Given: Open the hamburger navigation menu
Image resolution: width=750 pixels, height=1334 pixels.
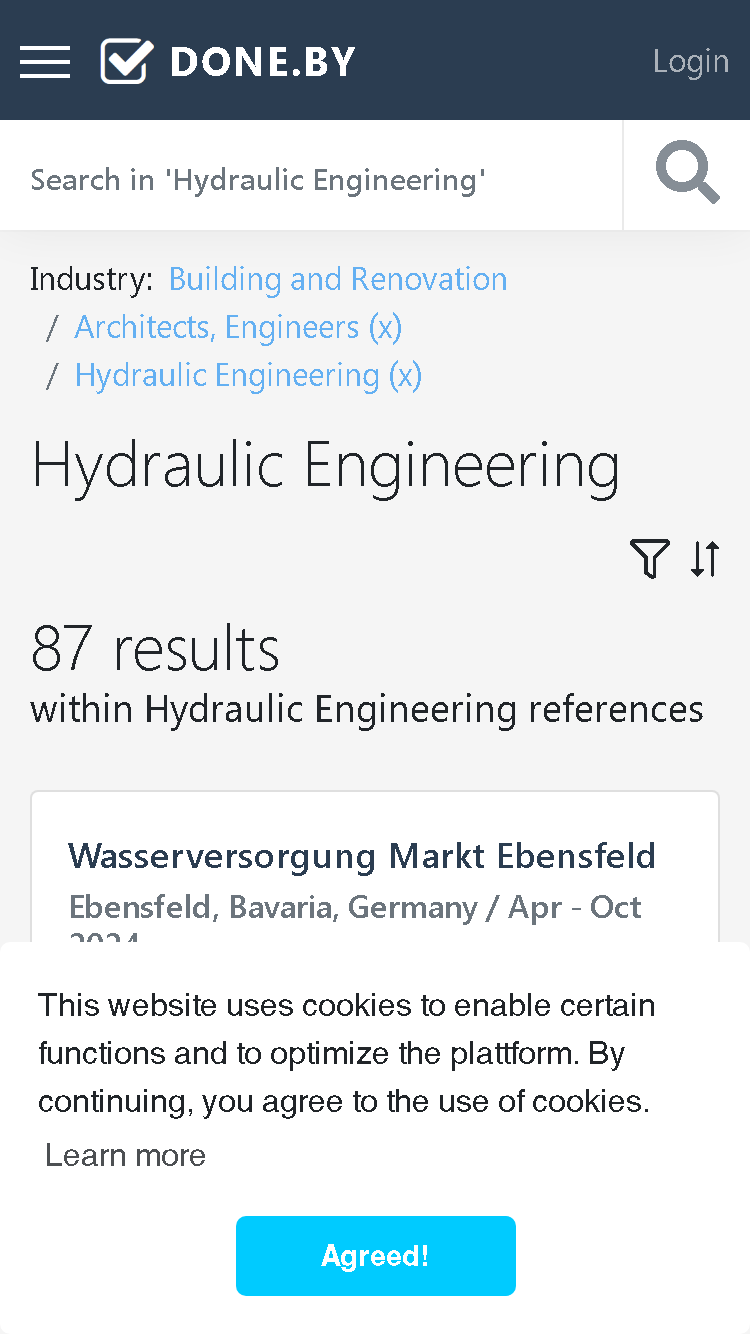Looking at the screenshot, I should tap(45, 62).
